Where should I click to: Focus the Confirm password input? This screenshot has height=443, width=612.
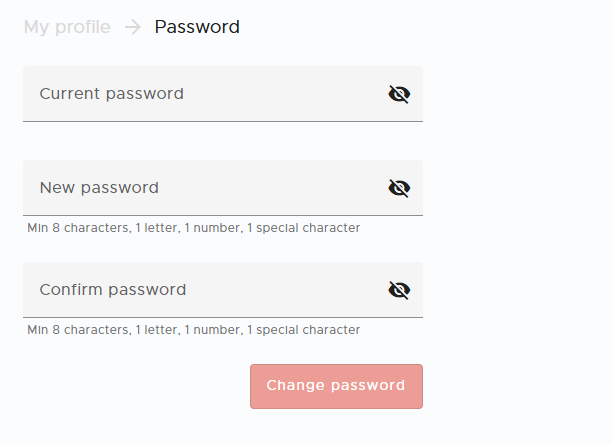pyautogui.click(x=200, y=290)
